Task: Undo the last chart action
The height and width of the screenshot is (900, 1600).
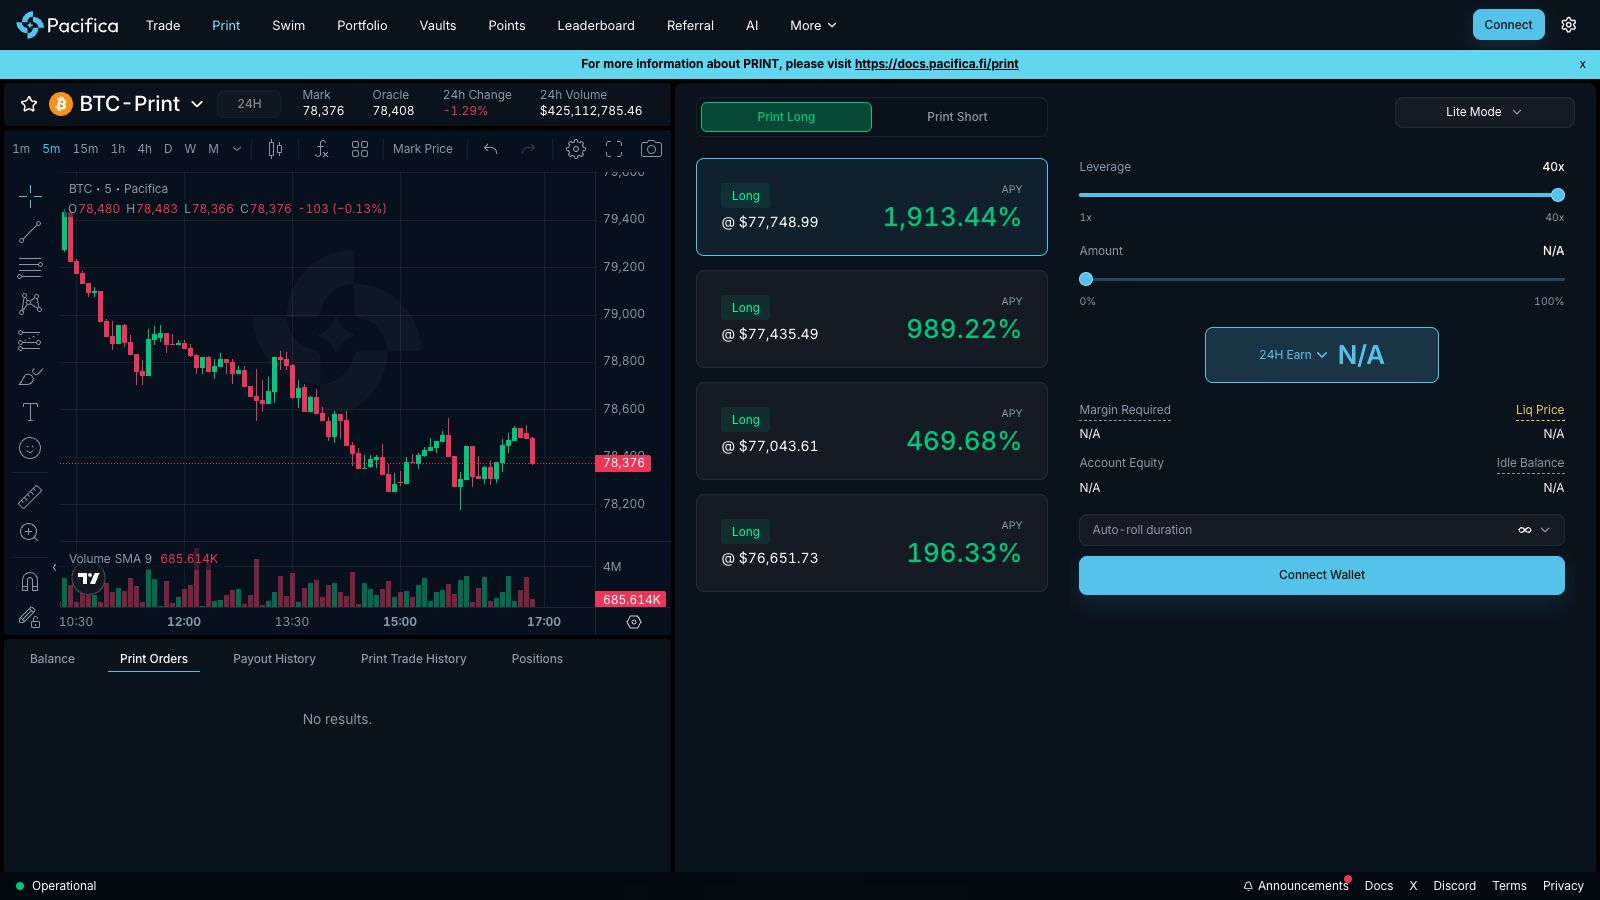Action: tap(491, 149)
